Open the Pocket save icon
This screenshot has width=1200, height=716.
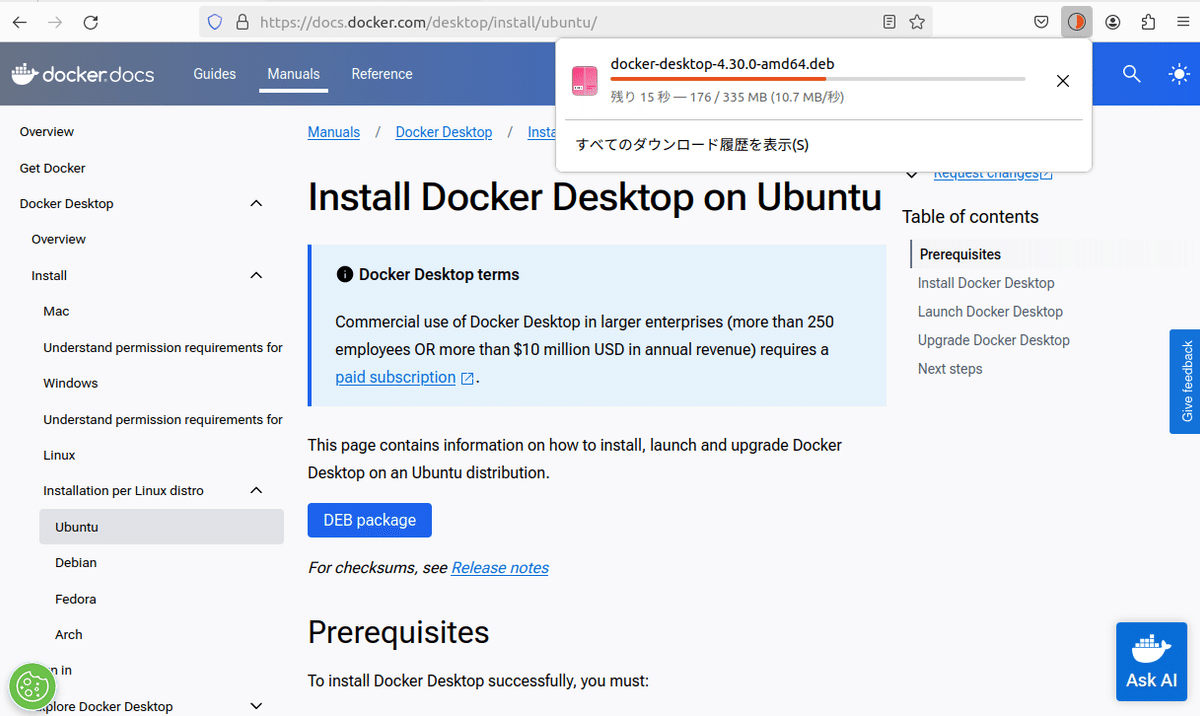tap(1041, 21)
